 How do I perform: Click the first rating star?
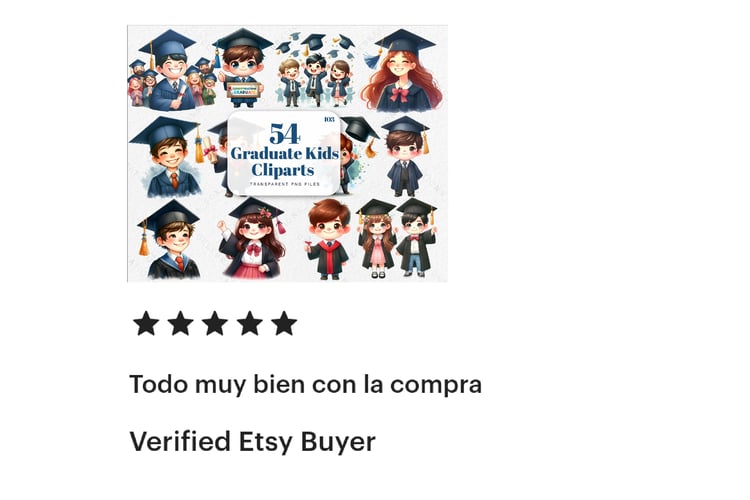pos(146,323)
